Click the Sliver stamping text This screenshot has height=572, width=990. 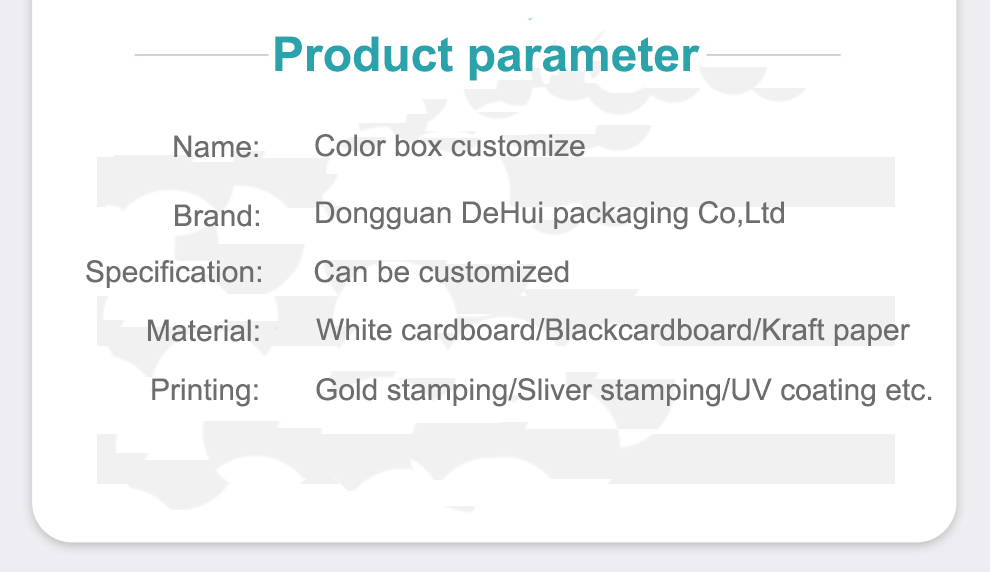(619, 390)
